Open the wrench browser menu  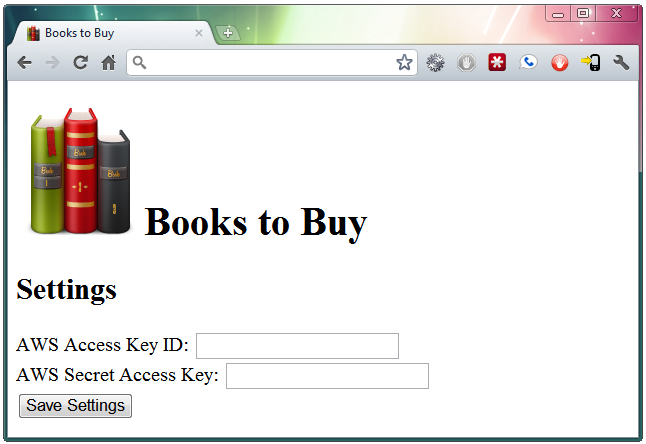point(621,63)
